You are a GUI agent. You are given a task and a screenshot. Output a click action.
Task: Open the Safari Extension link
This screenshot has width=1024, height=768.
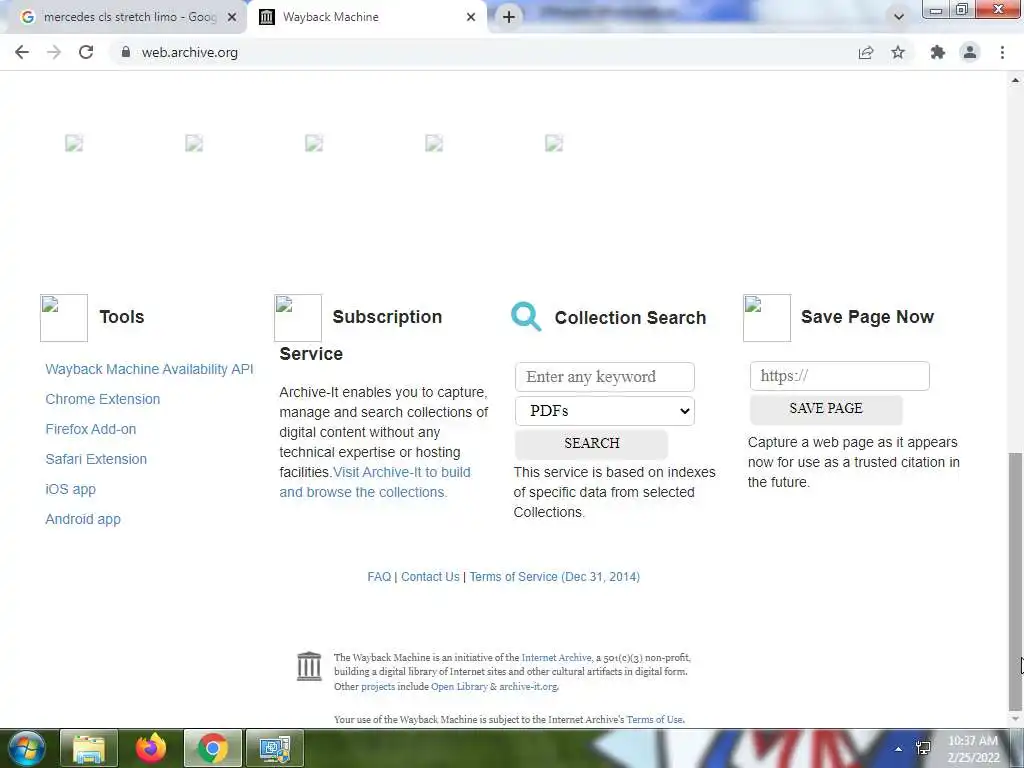pos(96,459)
